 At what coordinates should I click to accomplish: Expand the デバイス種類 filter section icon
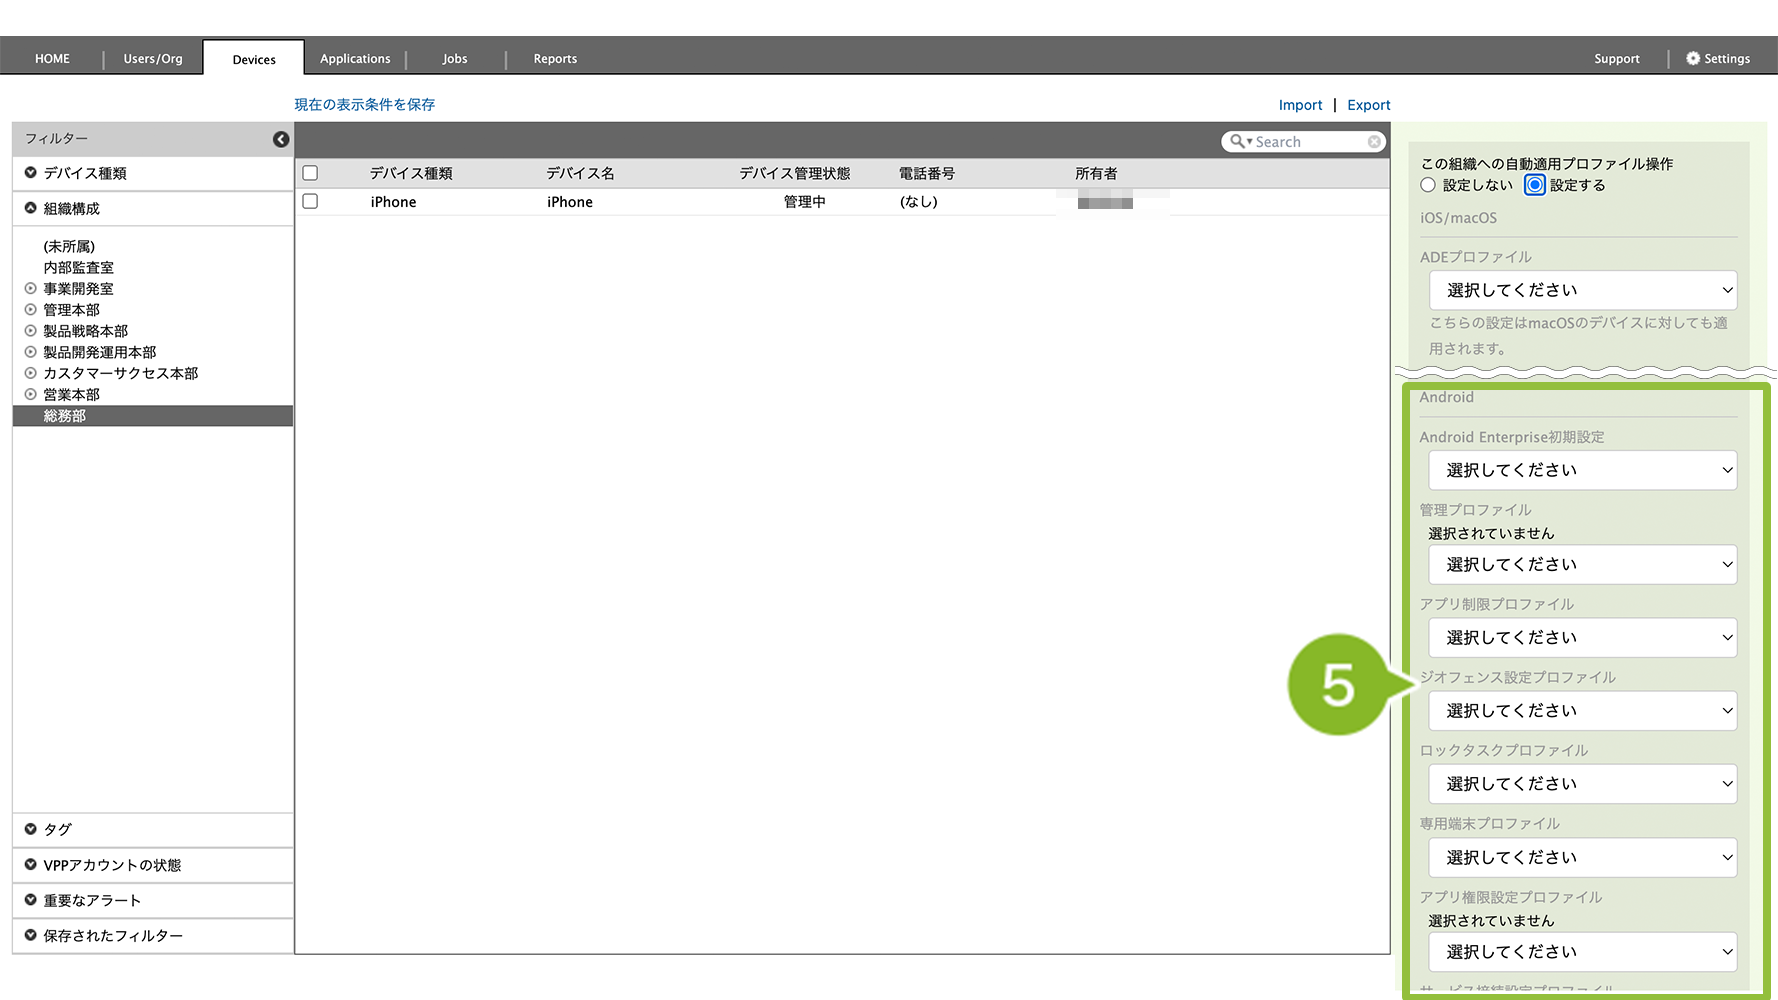tap(31, 173)
